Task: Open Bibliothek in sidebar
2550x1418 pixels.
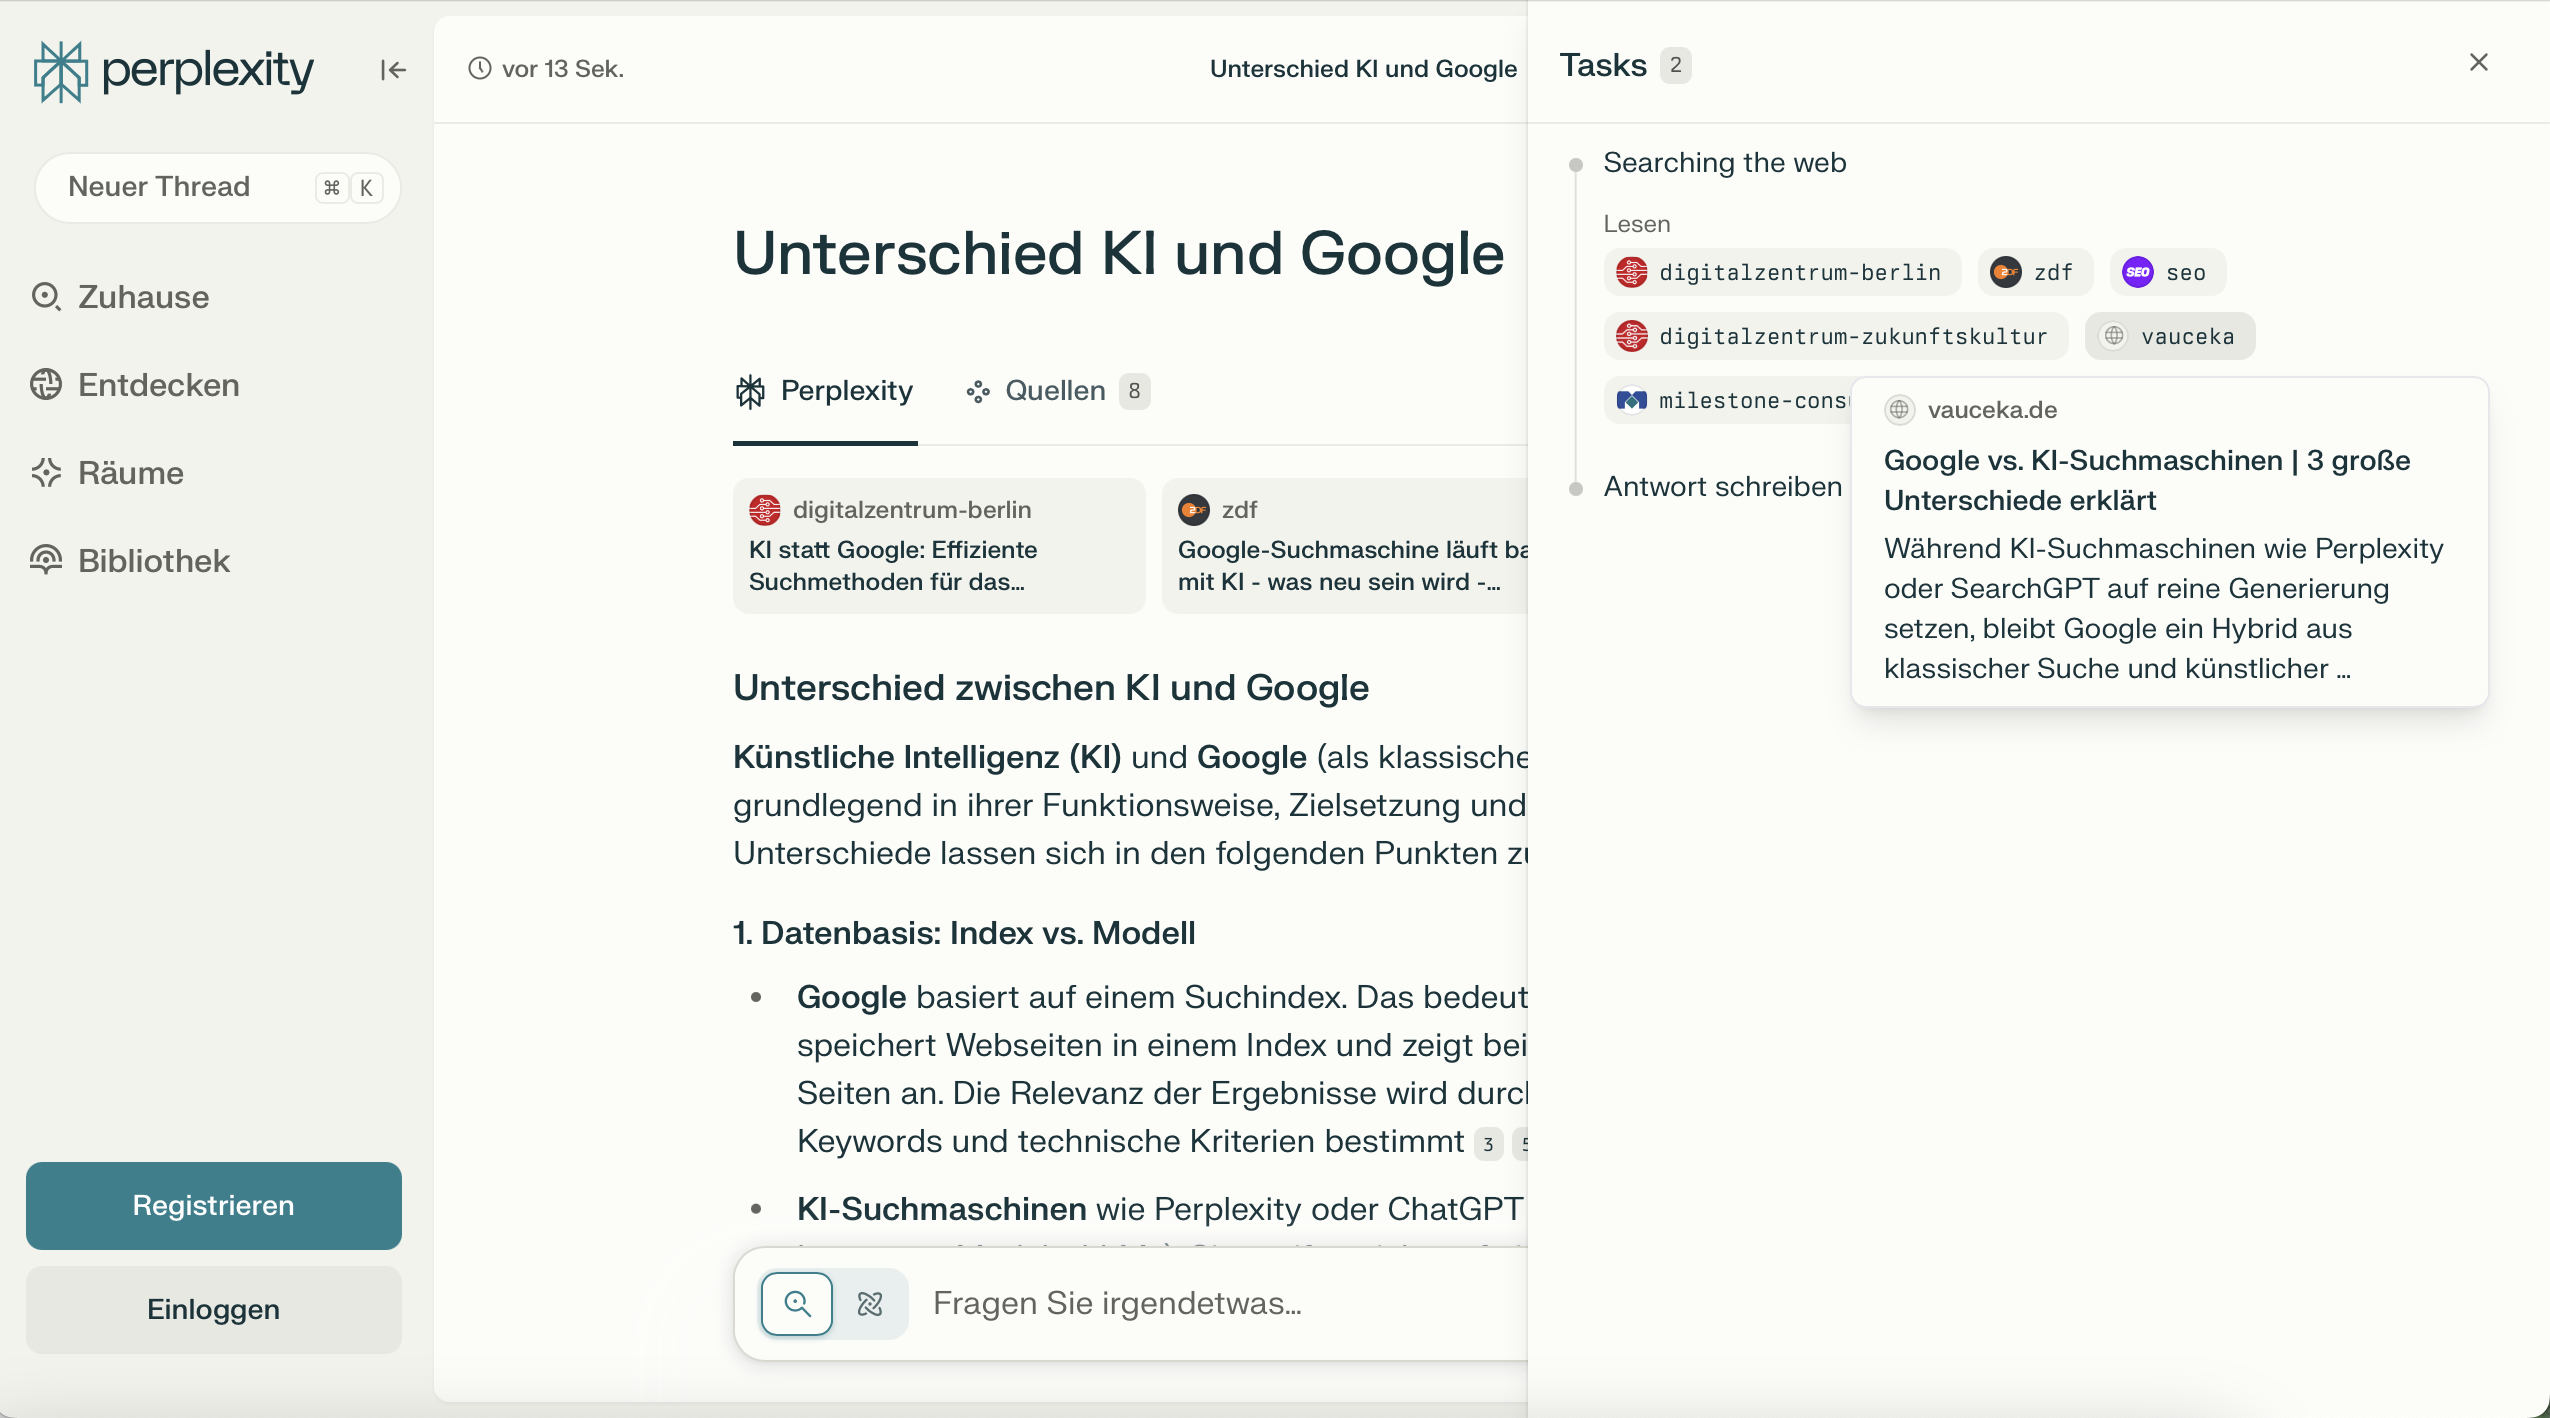Action: [x=130, y=561]
